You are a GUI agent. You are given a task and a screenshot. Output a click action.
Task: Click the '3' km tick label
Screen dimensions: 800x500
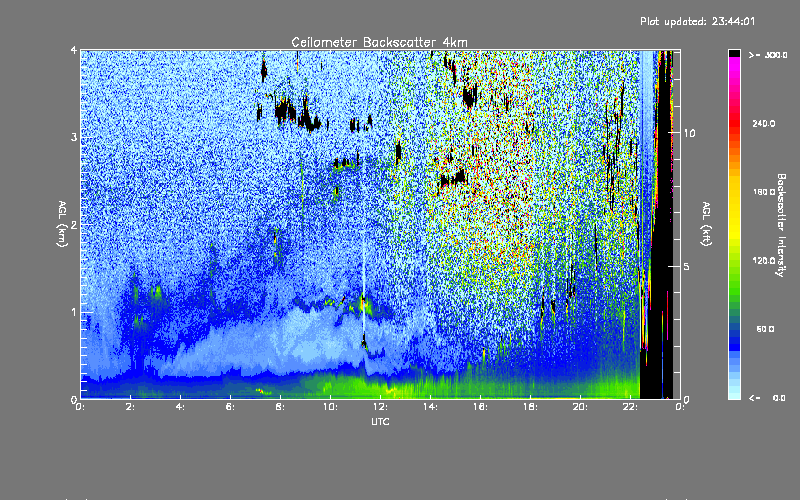pyautogui.click(x=74, y=138)
